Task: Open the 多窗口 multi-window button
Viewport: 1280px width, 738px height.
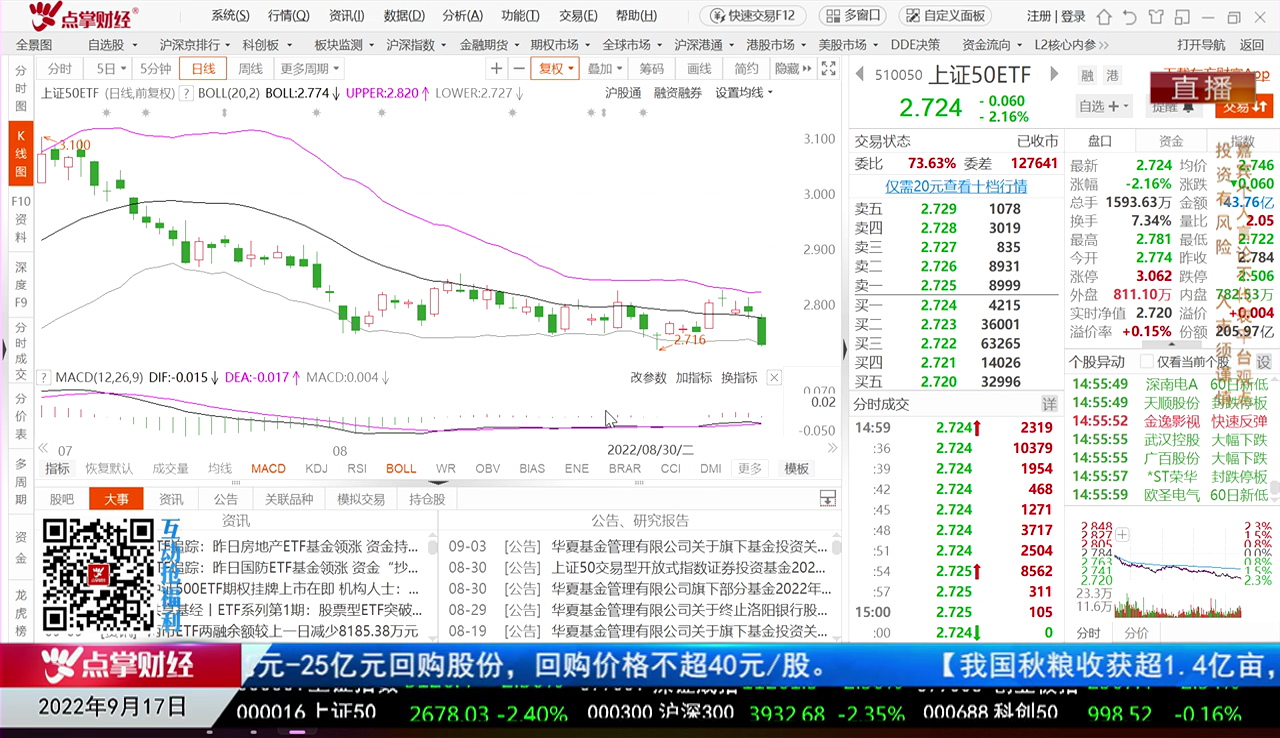Action: [854, 16]
